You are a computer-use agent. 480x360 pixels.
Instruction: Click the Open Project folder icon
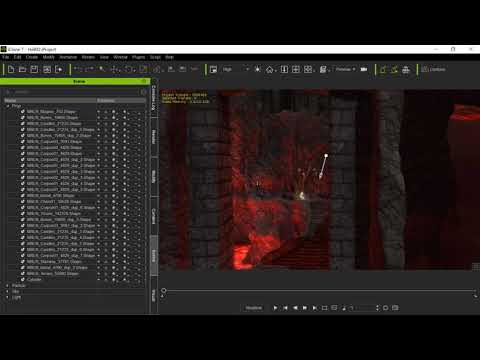coord(22,69)
